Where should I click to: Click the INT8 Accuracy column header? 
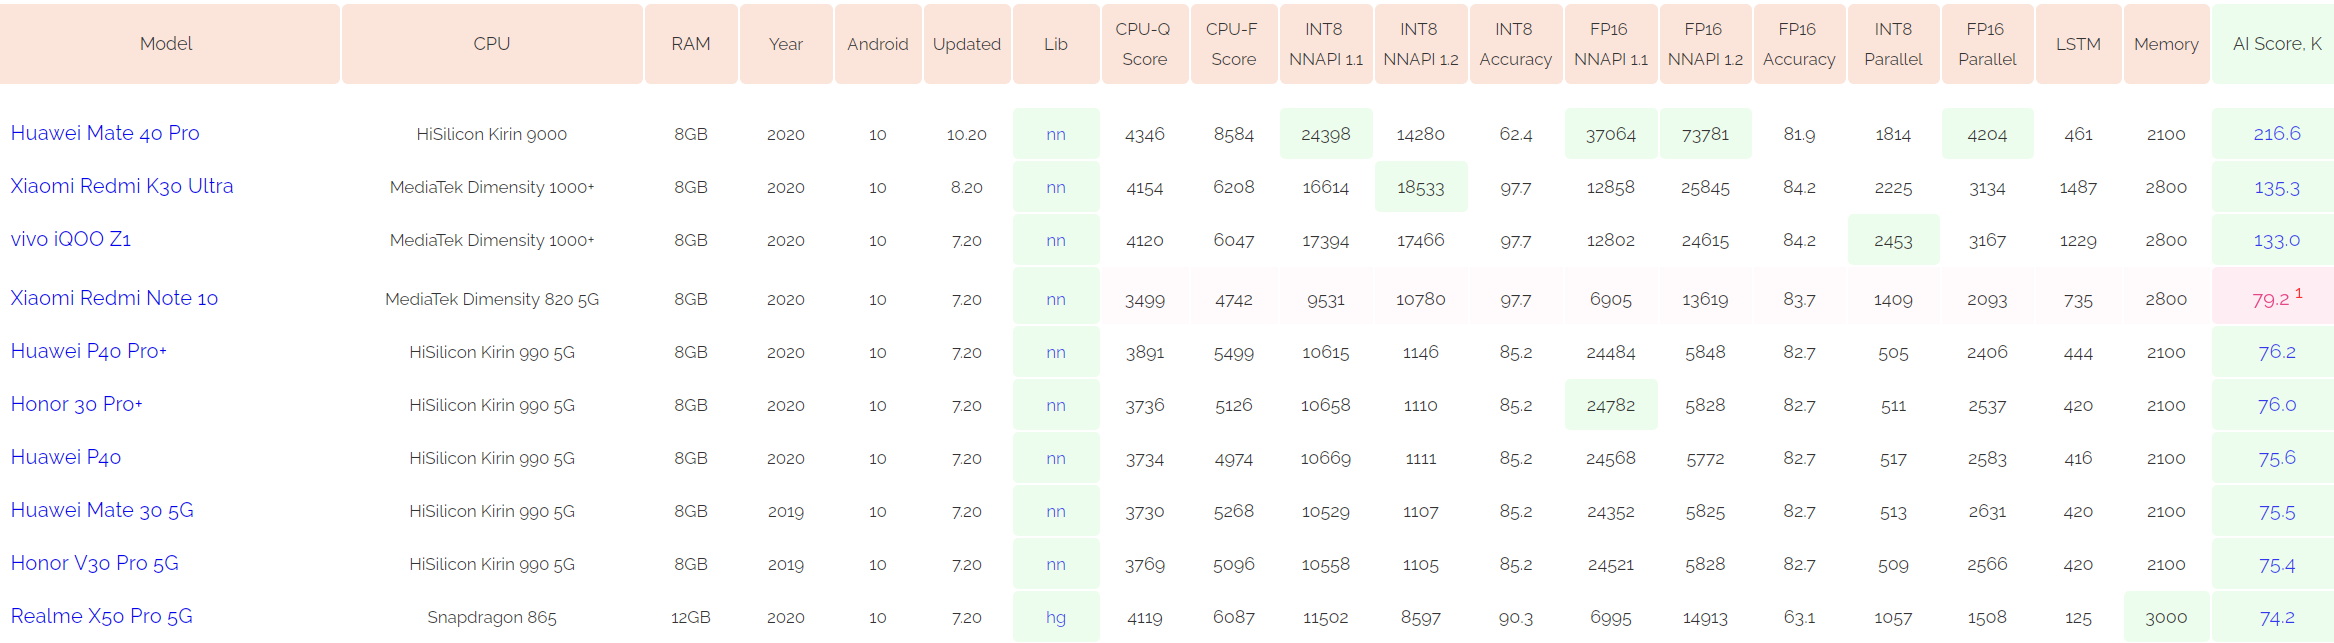point(1515,44)
